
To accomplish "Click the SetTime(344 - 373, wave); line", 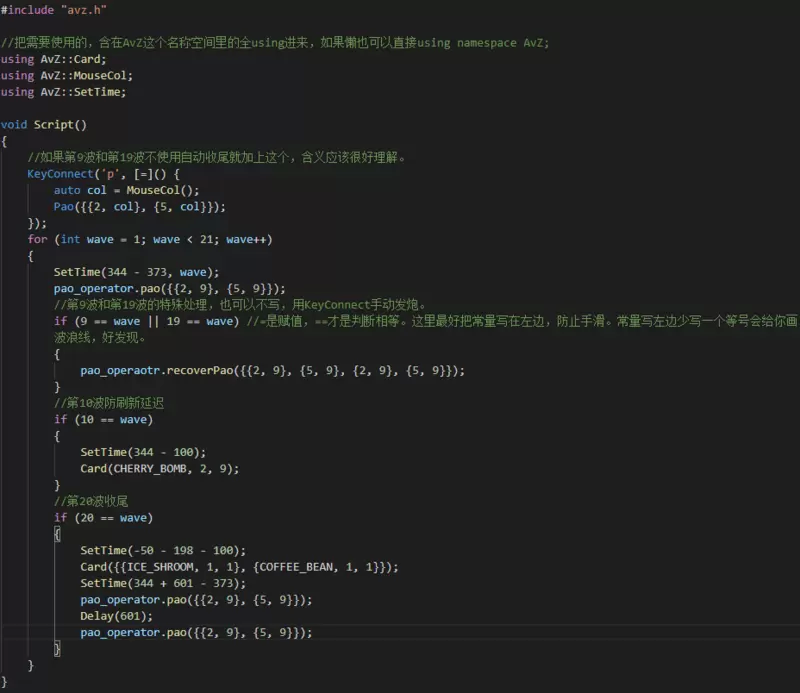I will pos(136,272).
